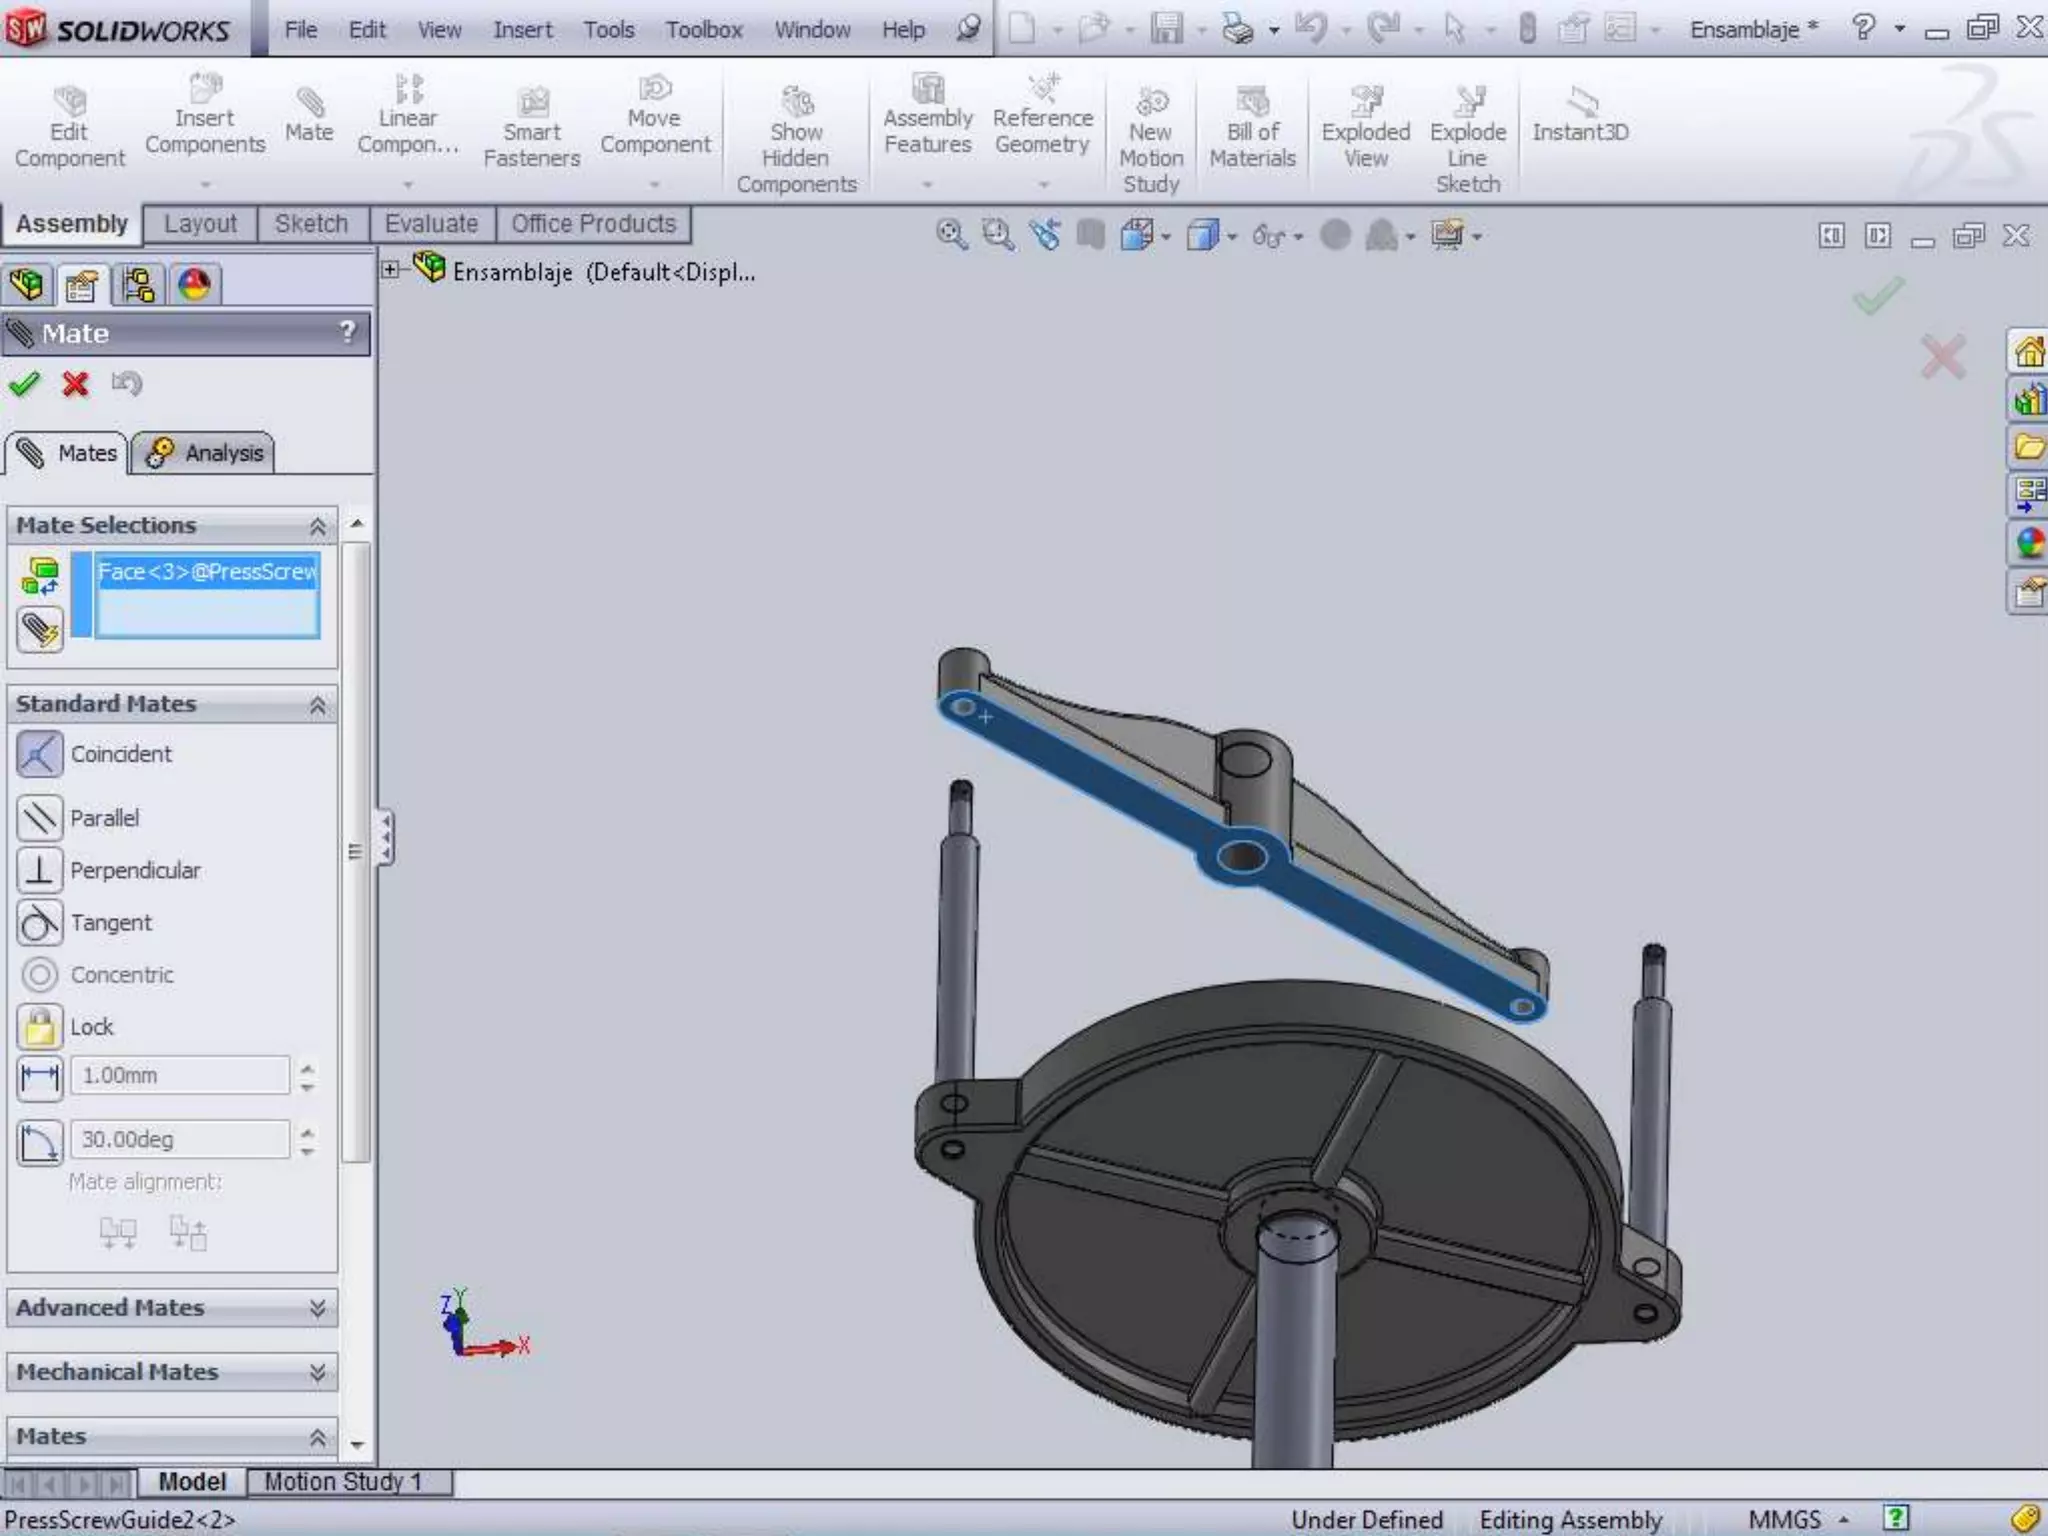Toggle the Lock mate option
Image resolution: width=2048 pixels, height=1536 pixels.
click(x=40, y=1027)
